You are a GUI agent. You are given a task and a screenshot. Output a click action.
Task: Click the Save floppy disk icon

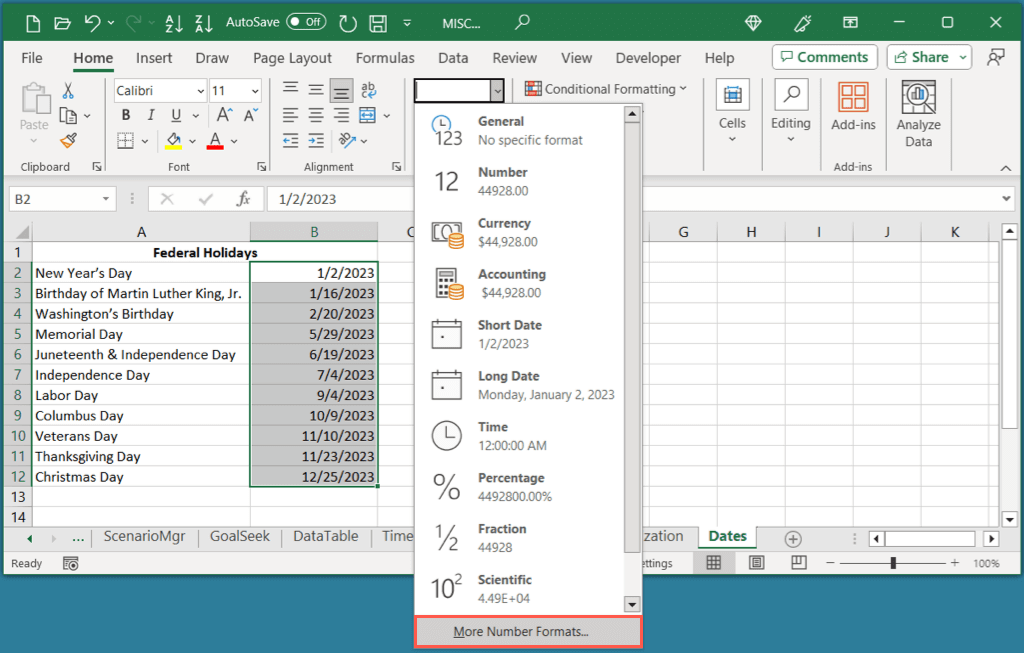point(379,22)
